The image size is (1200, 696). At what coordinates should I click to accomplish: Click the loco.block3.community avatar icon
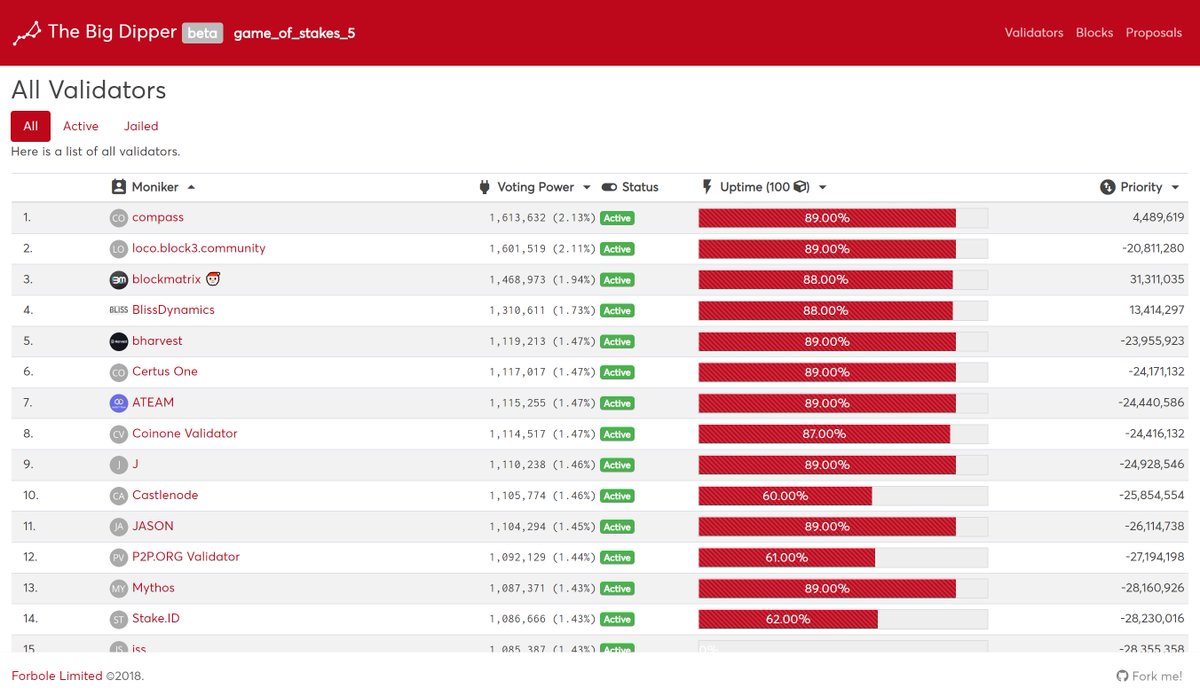point(118,248)
